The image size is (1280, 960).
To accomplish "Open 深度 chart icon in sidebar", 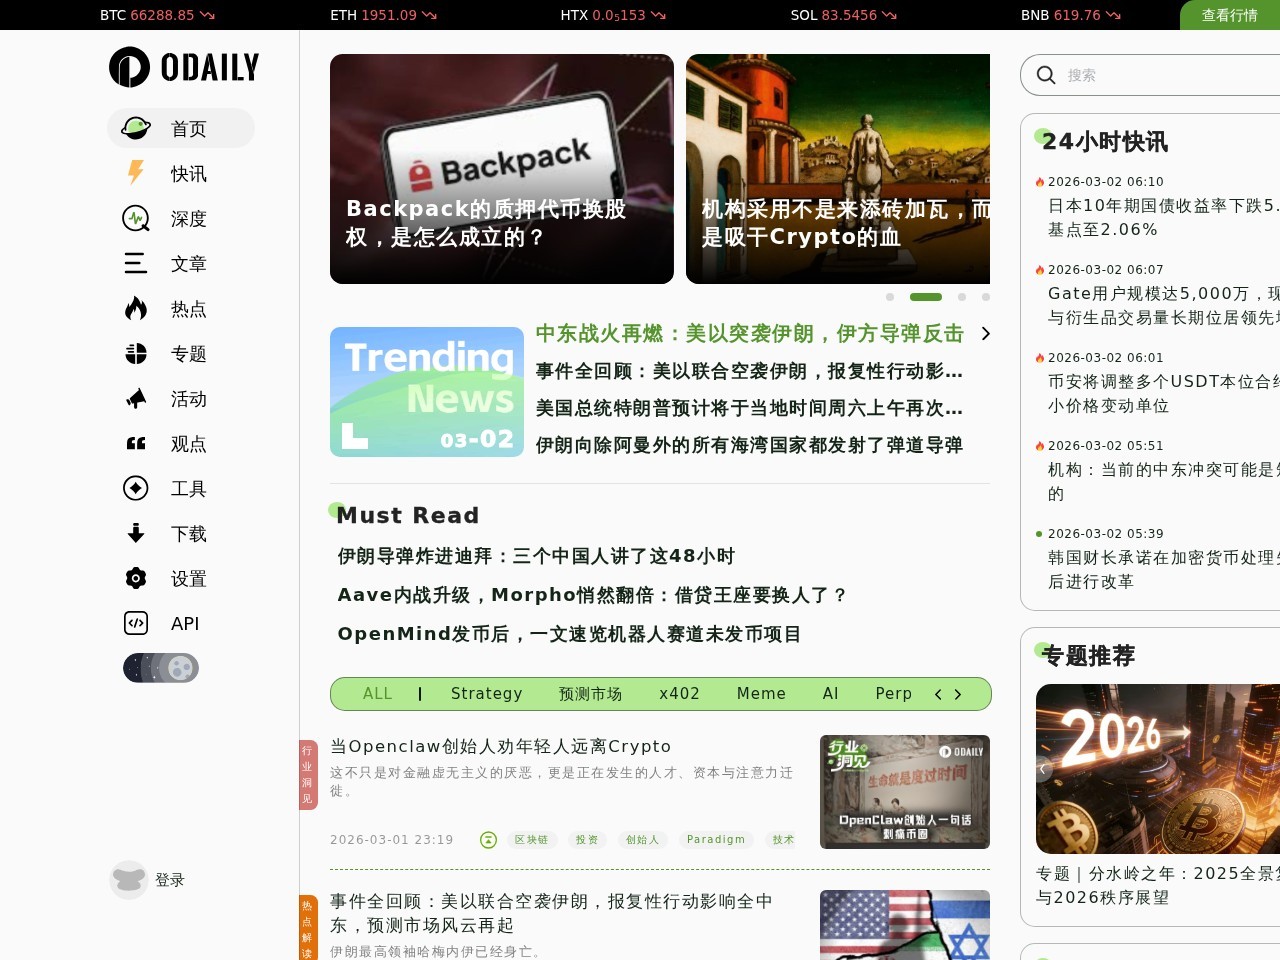I will coord(136,218).
